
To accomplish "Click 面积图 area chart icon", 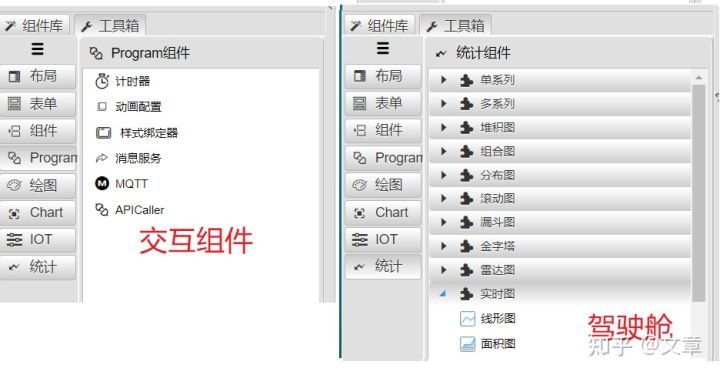I will (467, 344).
